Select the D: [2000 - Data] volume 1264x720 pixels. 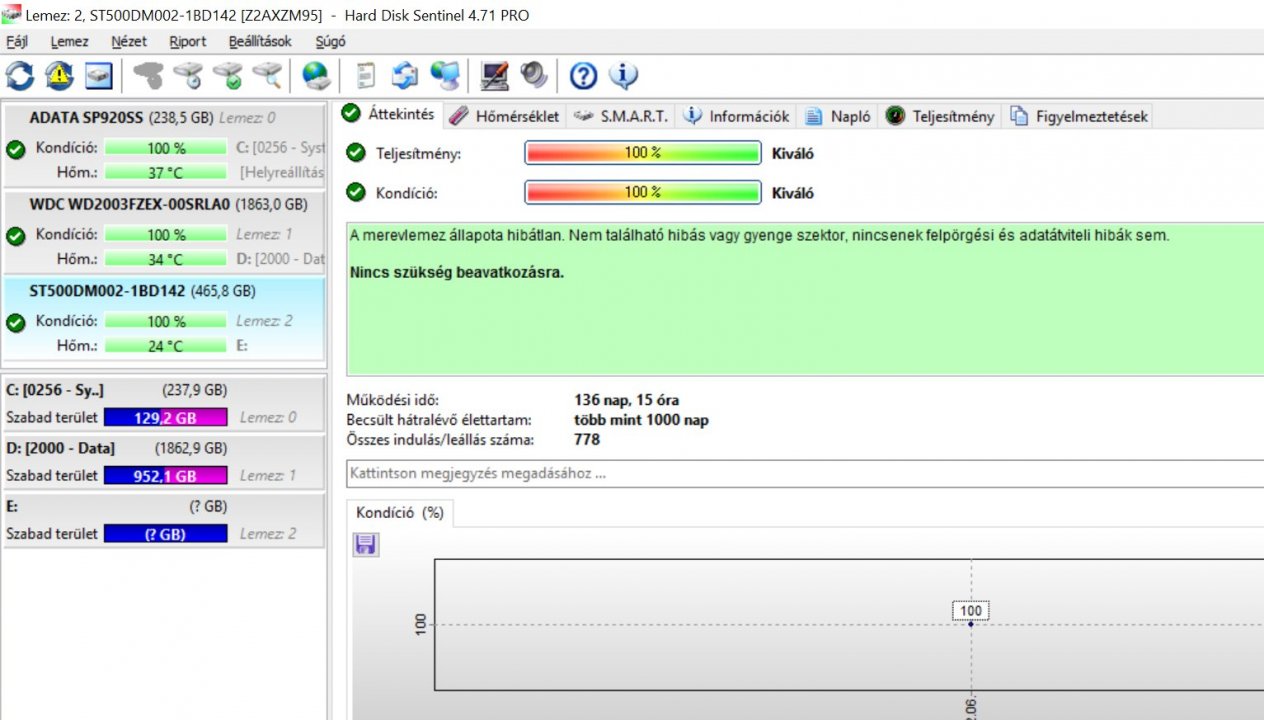point(164,461)
